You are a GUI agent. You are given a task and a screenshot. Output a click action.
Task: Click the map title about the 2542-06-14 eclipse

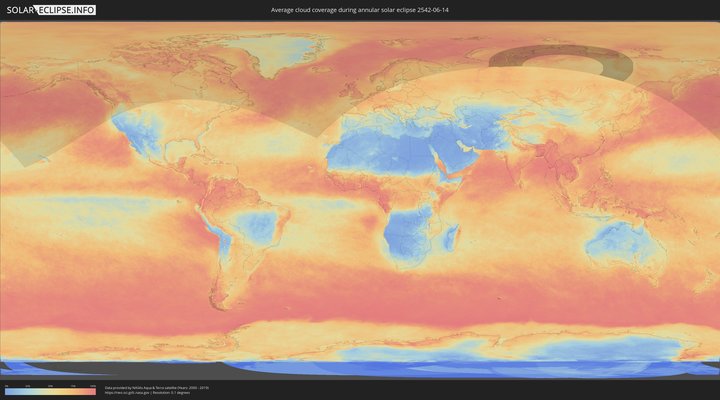[x=359, y=10]
